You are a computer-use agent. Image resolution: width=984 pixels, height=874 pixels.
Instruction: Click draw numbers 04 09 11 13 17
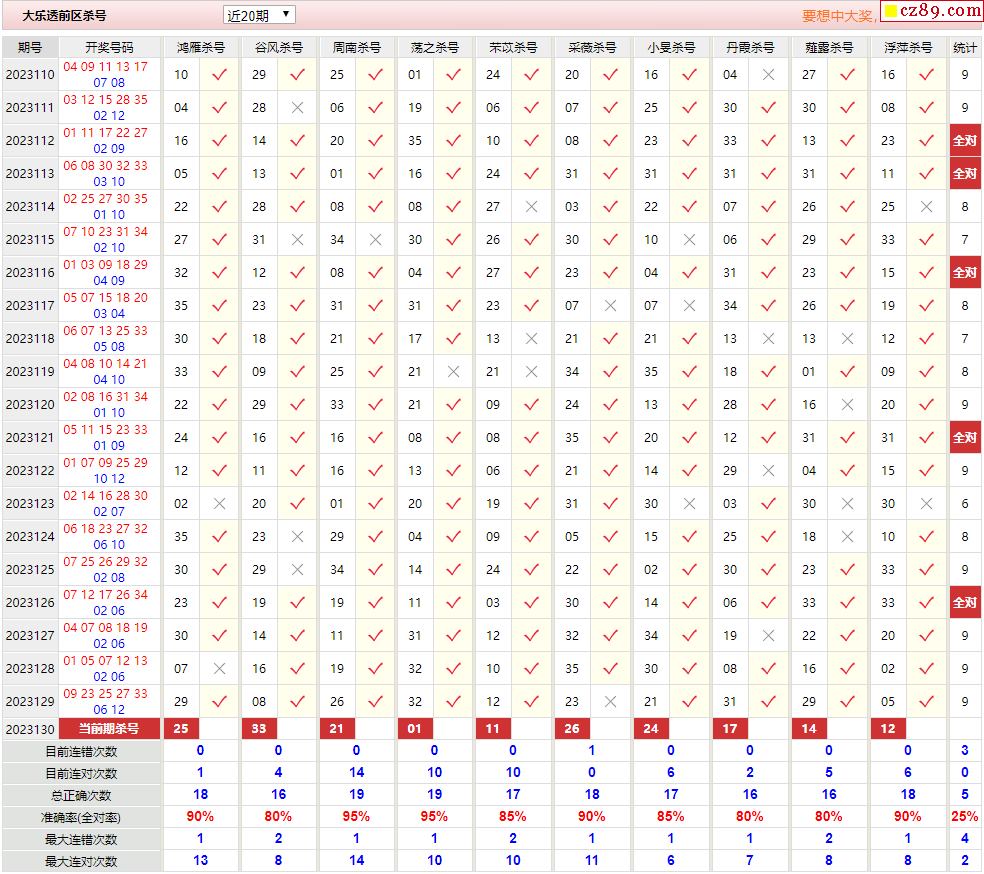(105, 67)
